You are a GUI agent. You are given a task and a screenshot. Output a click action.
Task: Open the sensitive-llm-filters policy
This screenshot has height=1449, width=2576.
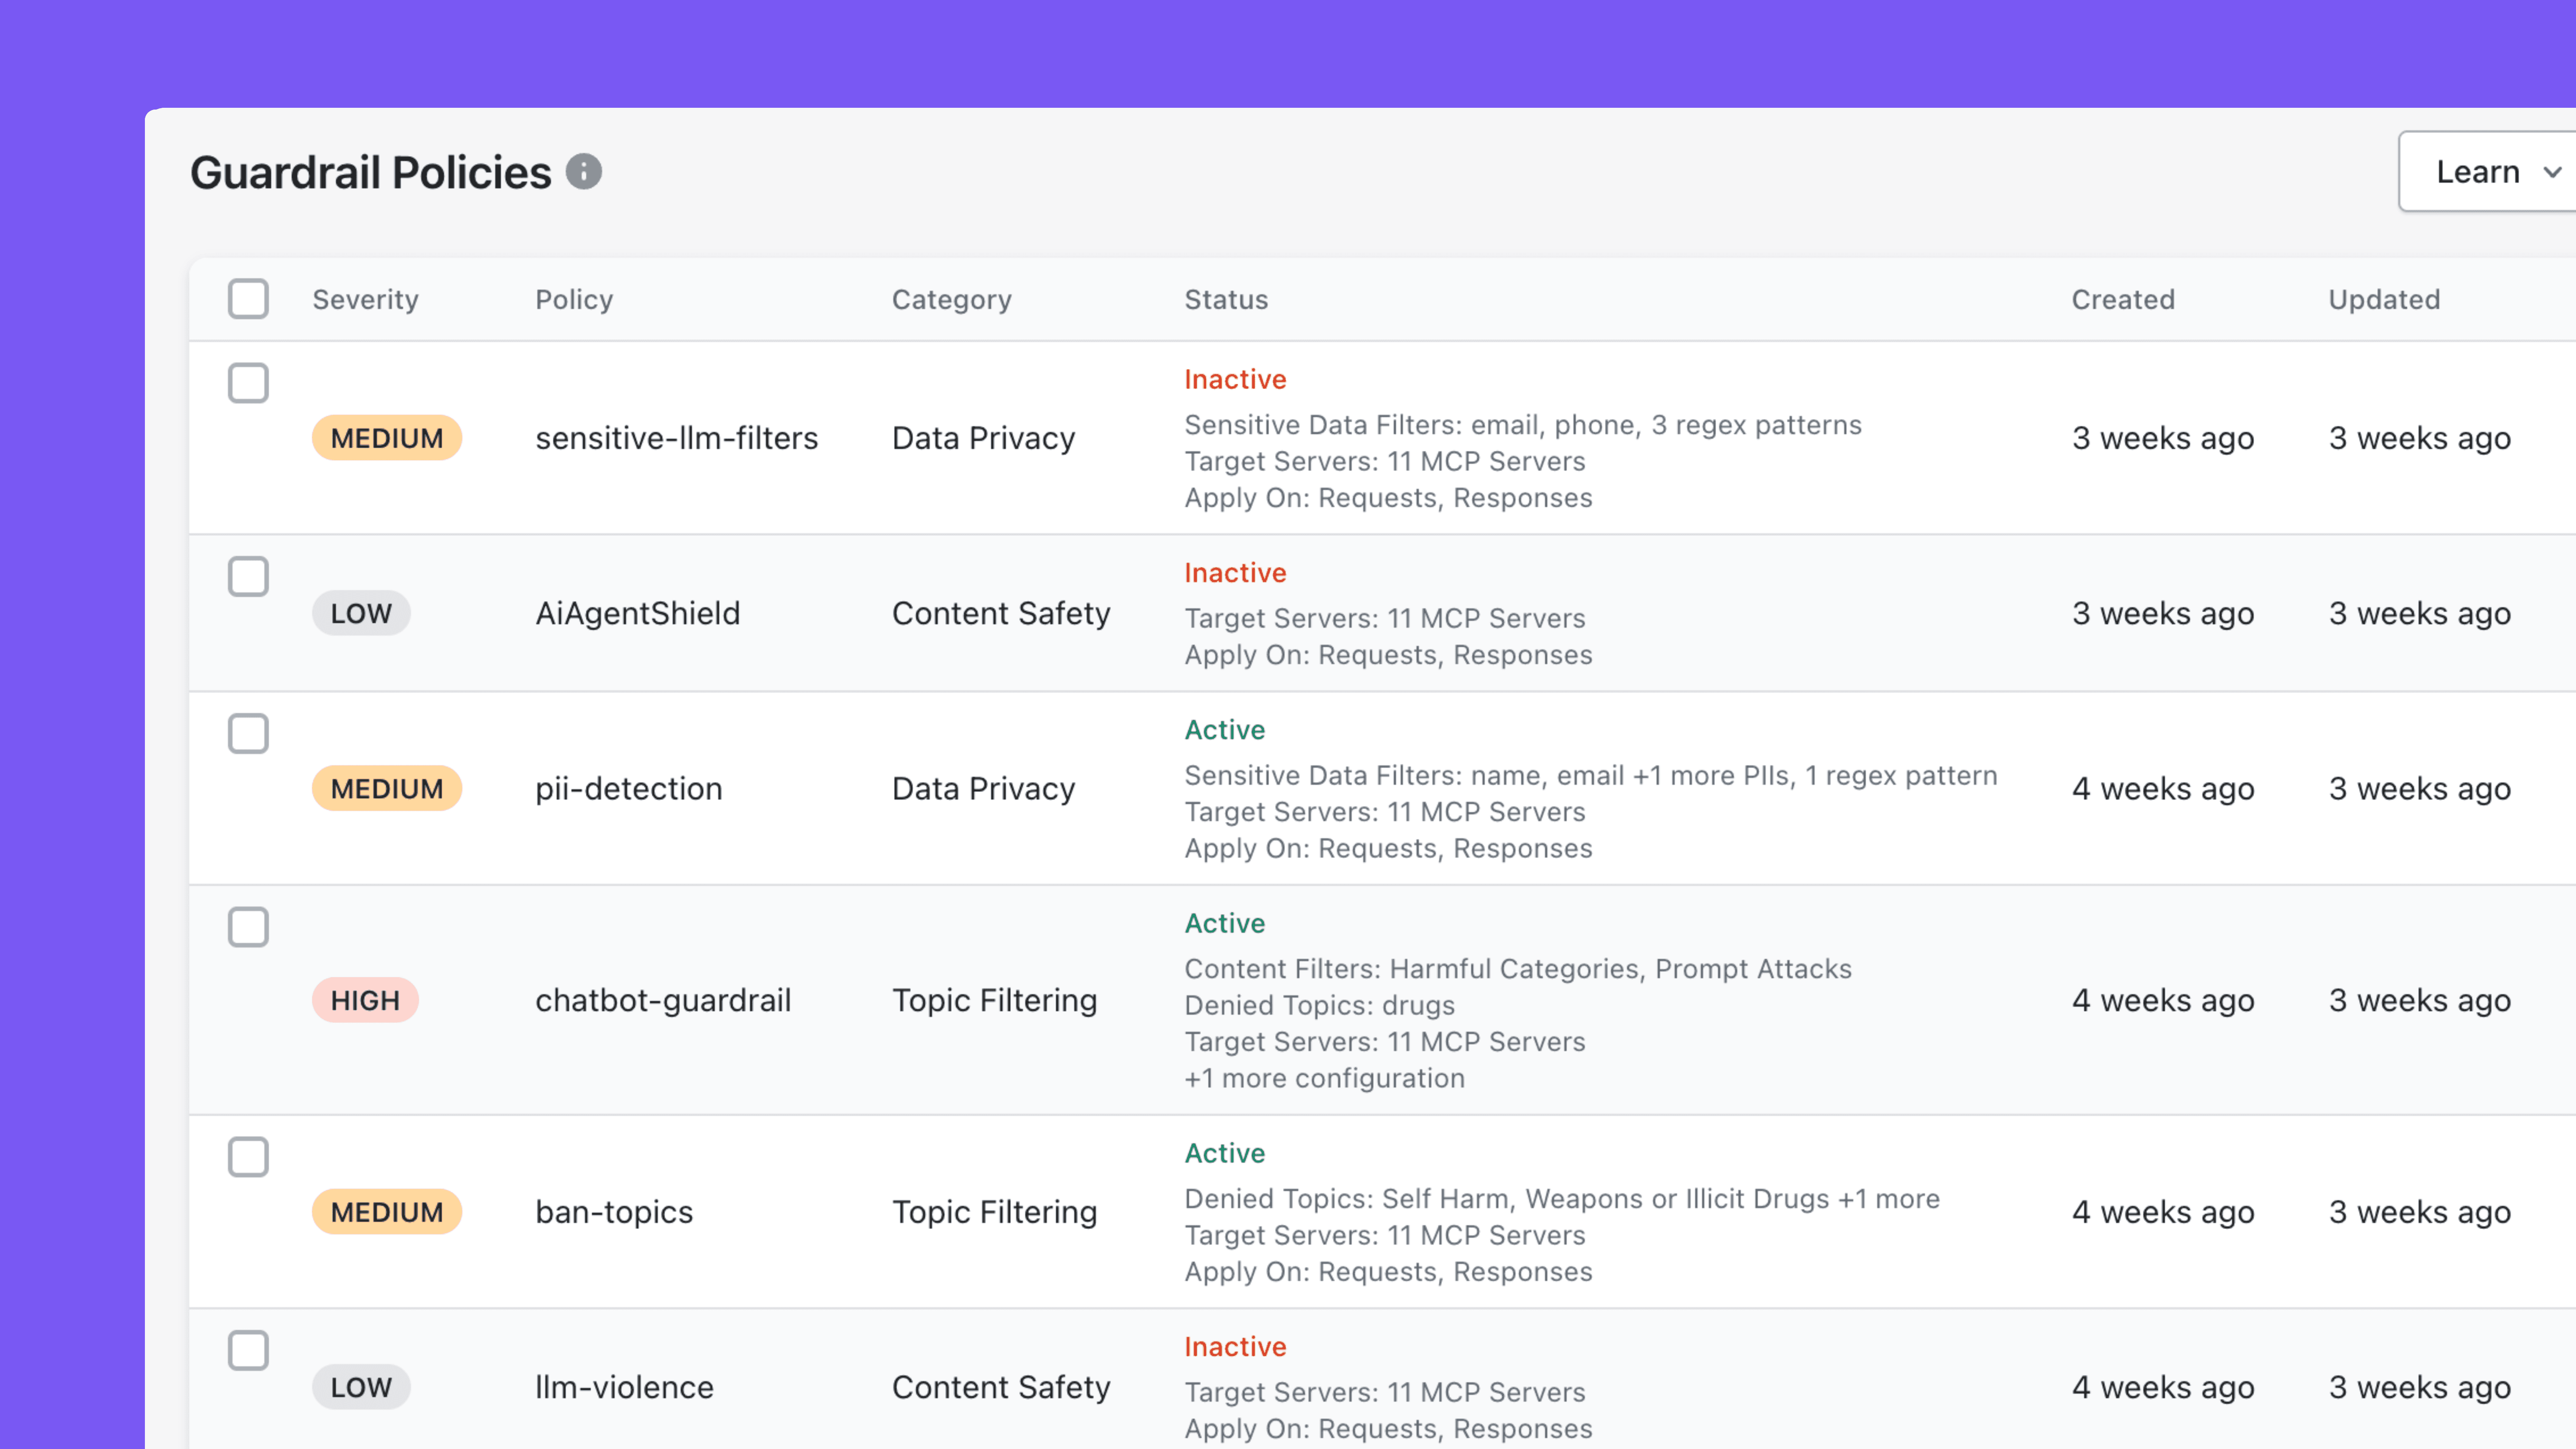[676, 438]
